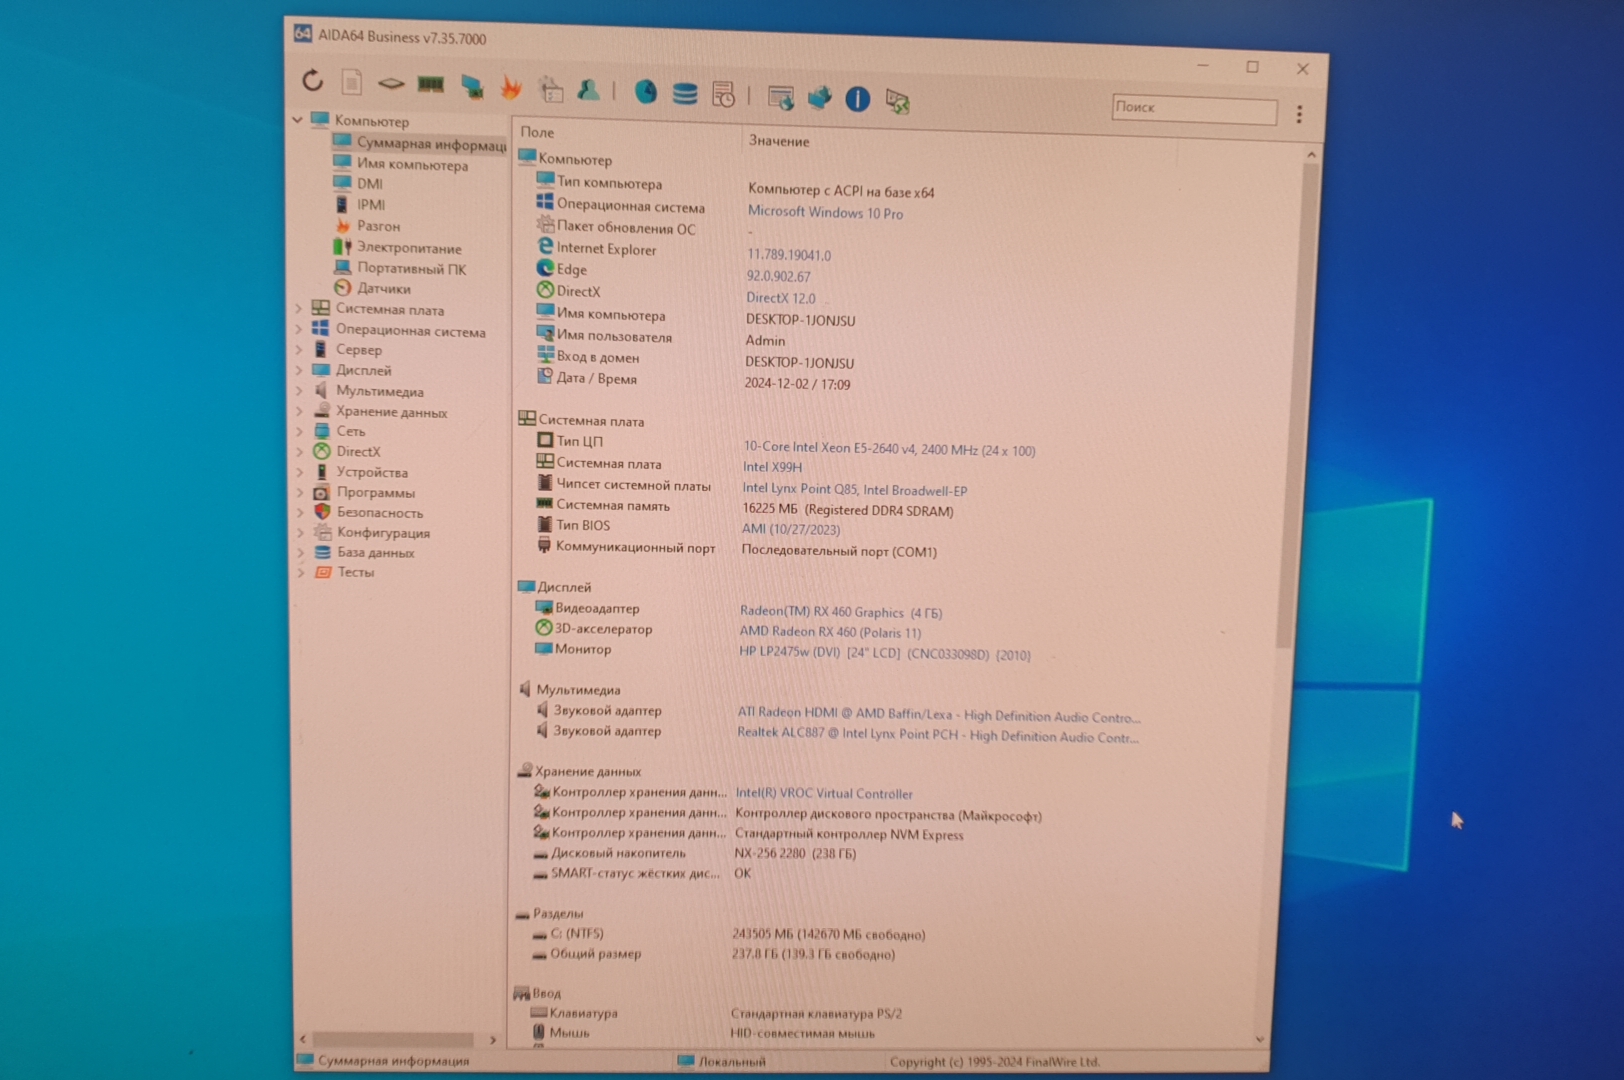The image size is (1624, 1080).
Task: Expand the Системная плата tree node
Action: [x=299, y=309]
